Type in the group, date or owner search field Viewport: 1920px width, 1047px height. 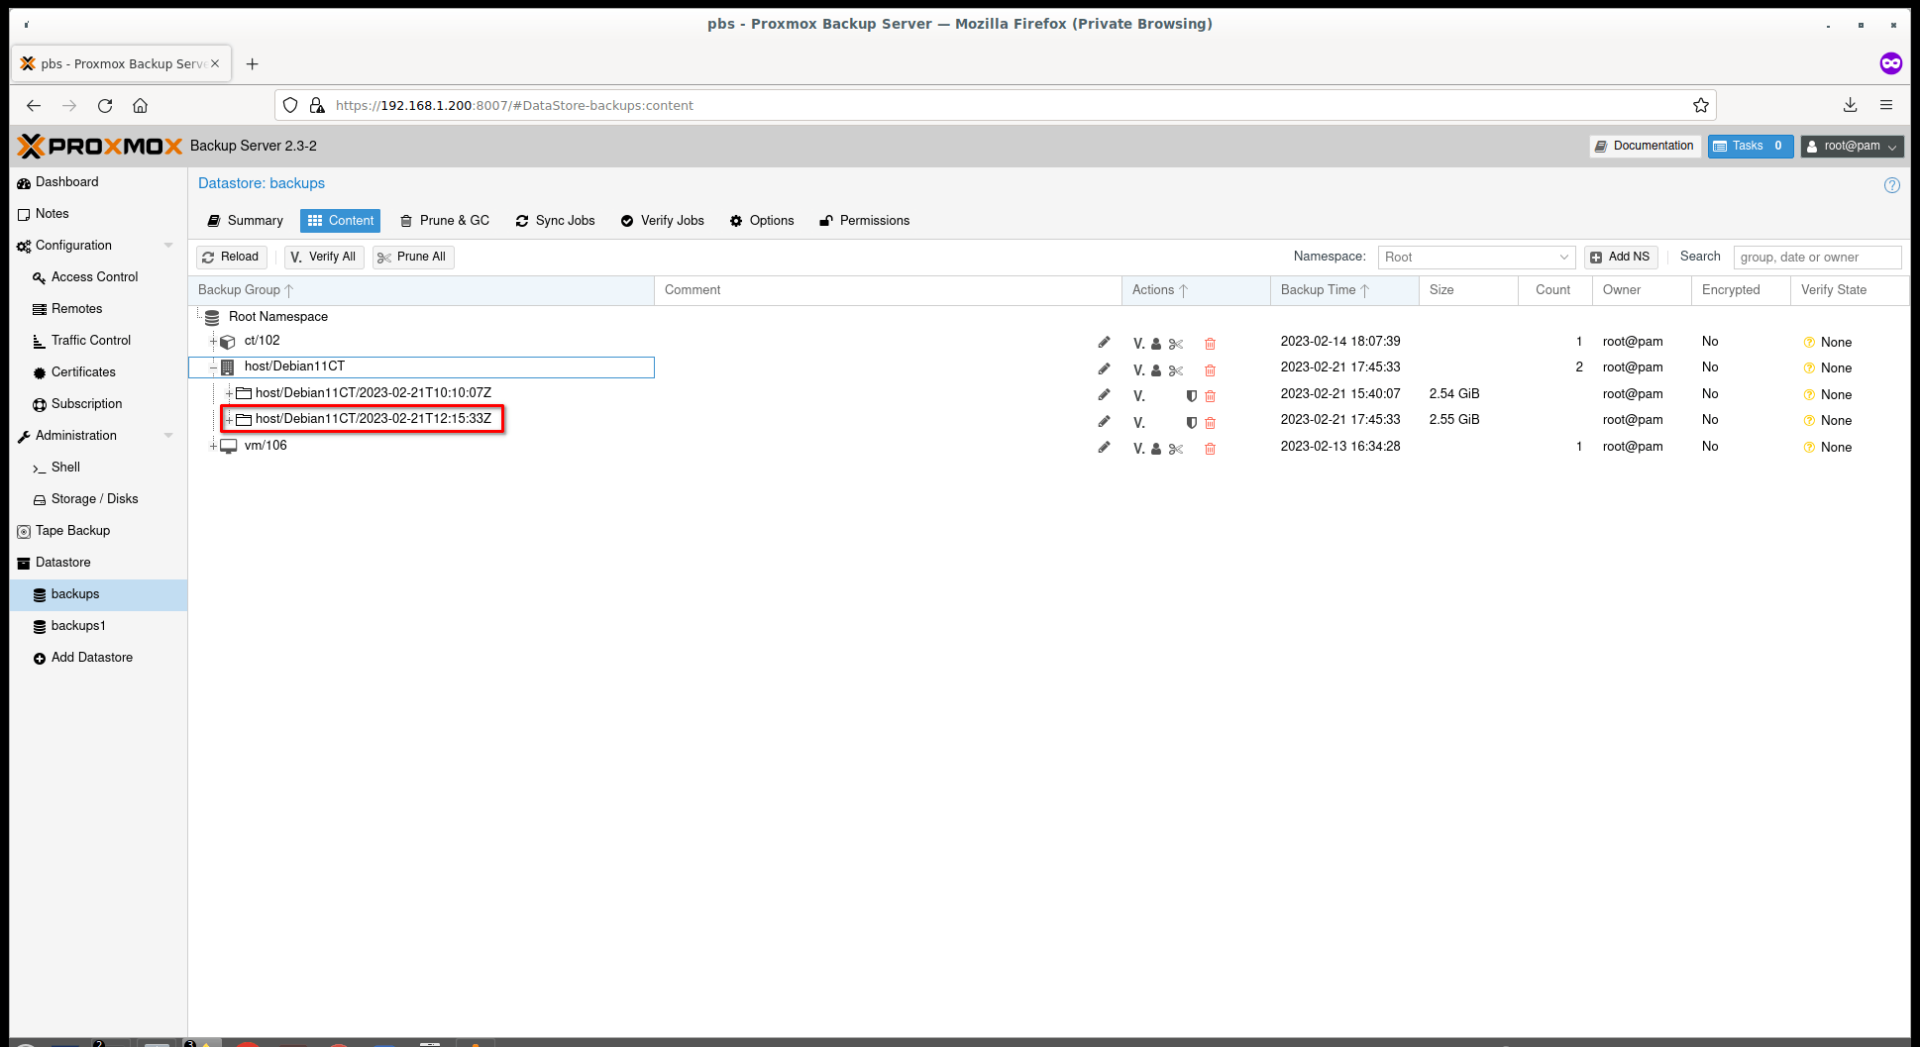click(x=1816, y=257)
